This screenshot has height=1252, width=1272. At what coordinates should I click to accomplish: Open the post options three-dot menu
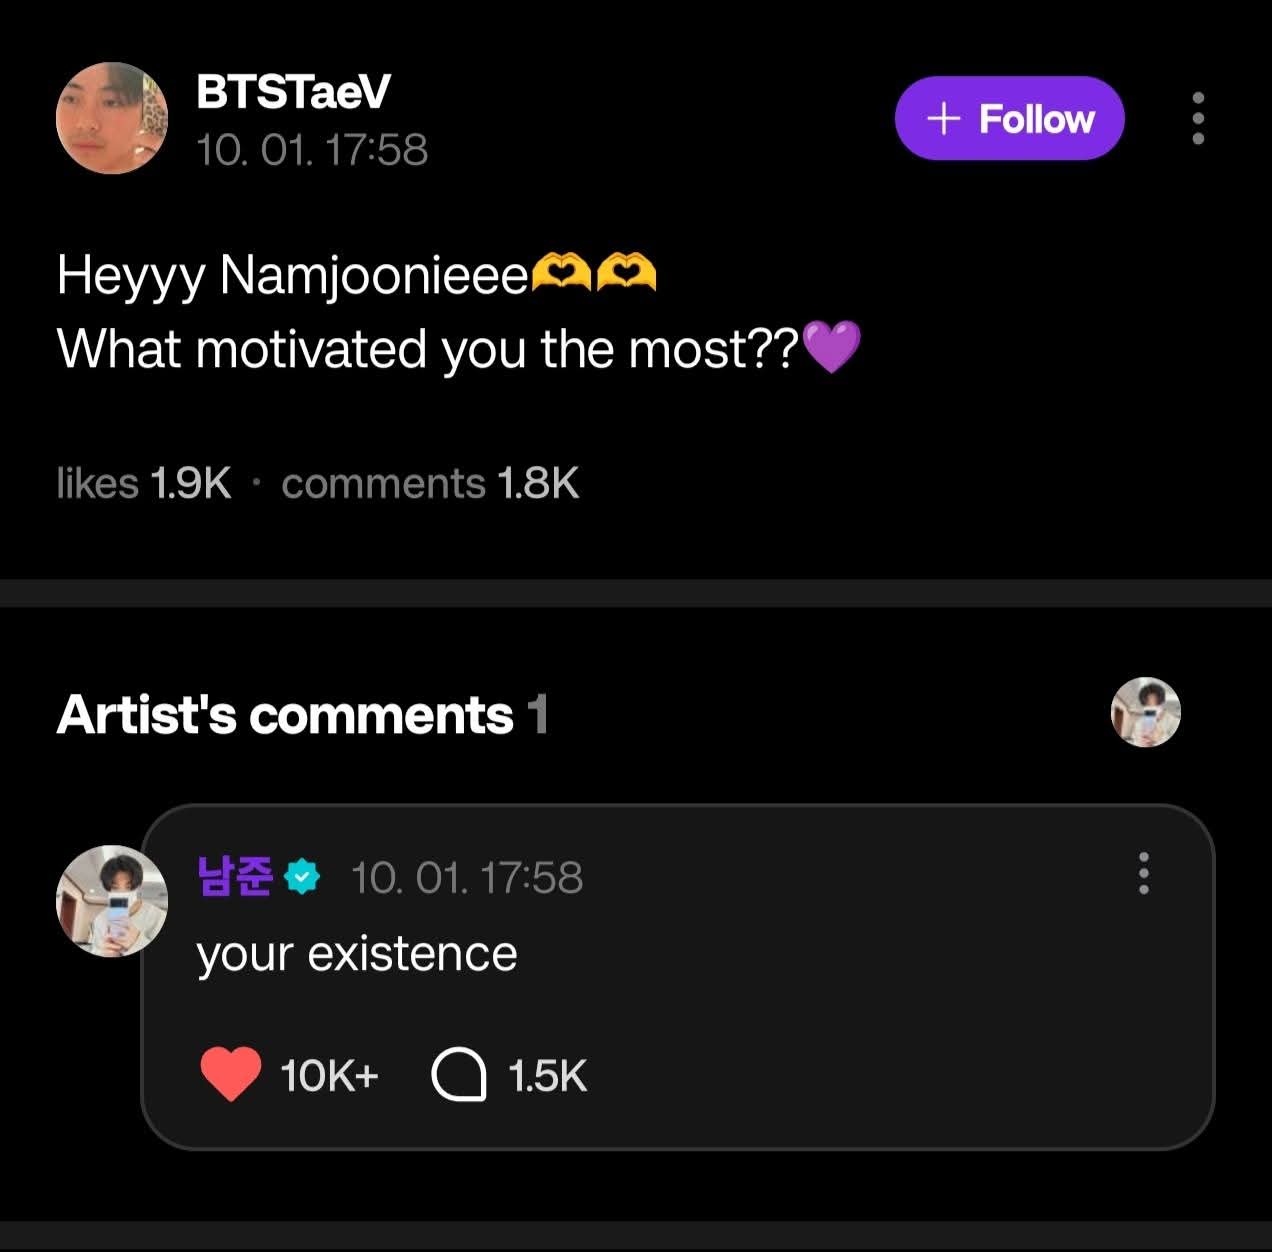pos(1198,118)
